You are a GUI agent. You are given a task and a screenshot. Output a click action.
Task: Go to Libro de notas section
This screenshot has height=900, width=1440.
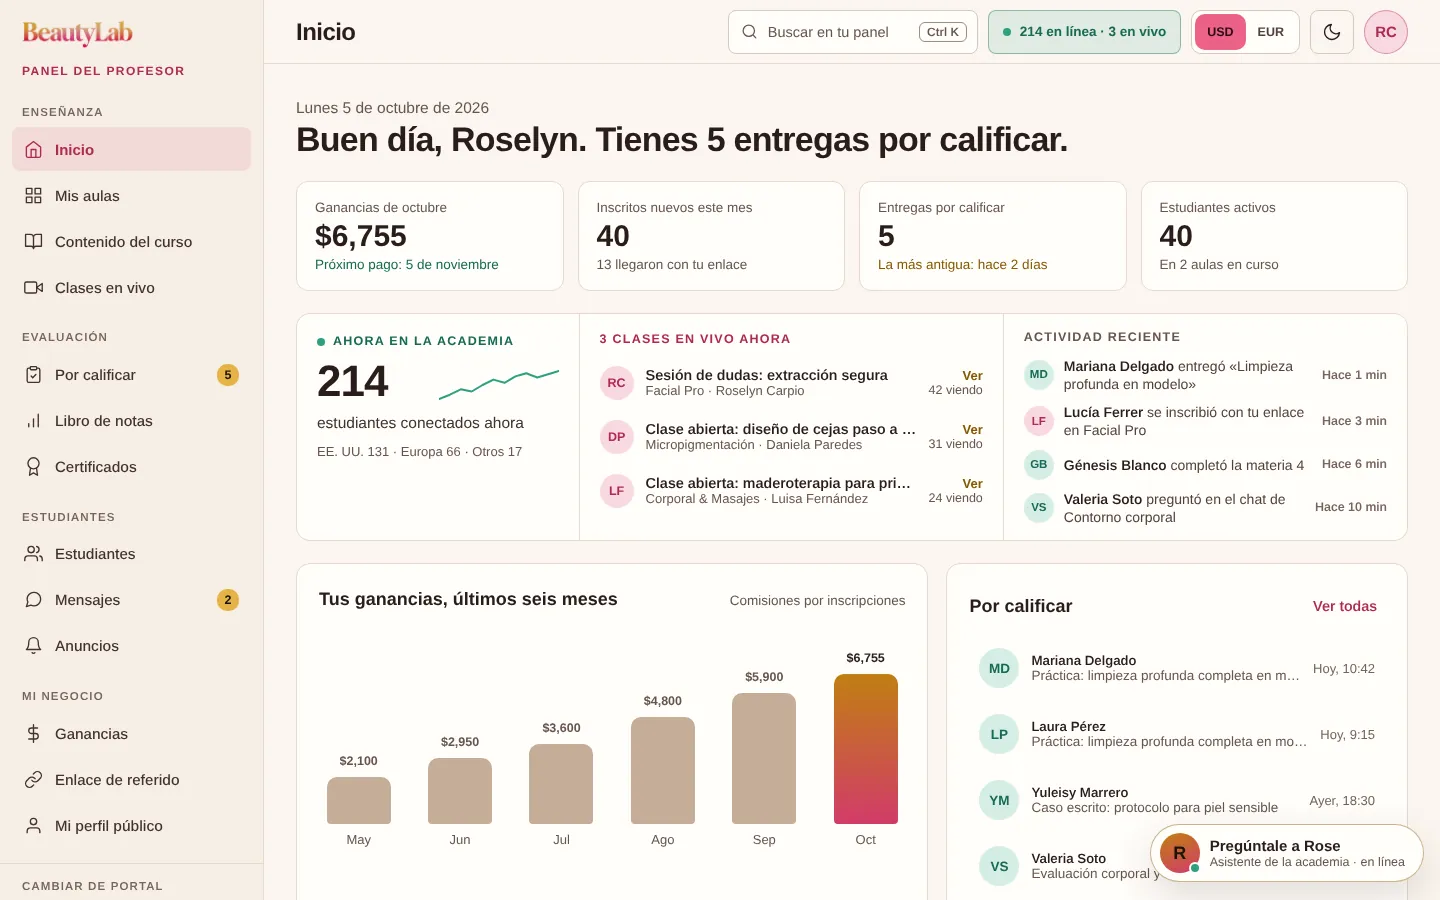132,421
